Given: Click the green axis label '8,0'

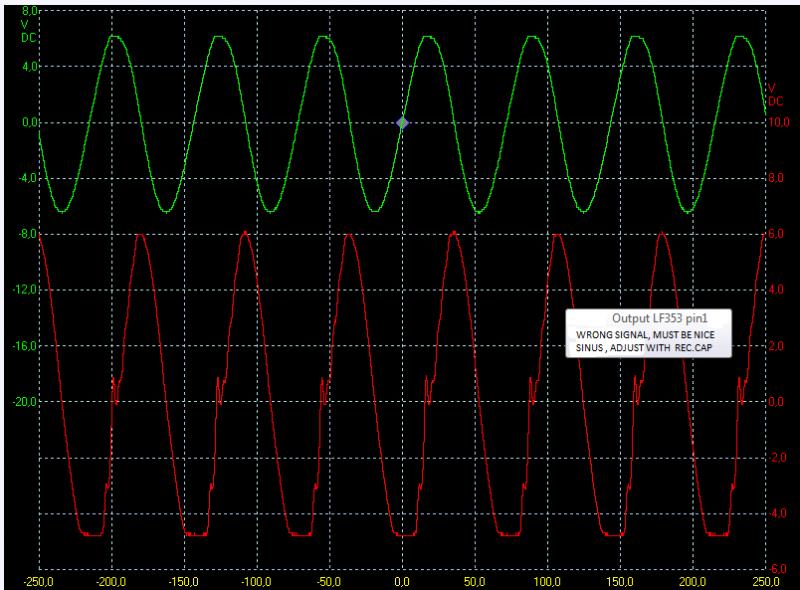Looking at the screenshot, I should (30, 11).
